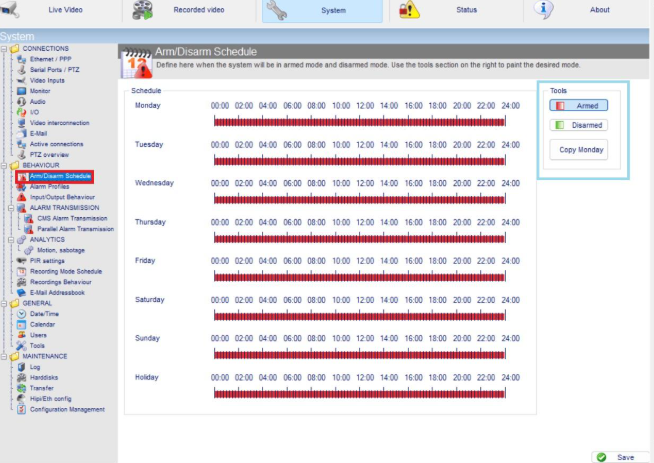The image size is (654, 463).
Task: Click the Recordings Behaviour icon
Action: point(21,282)
